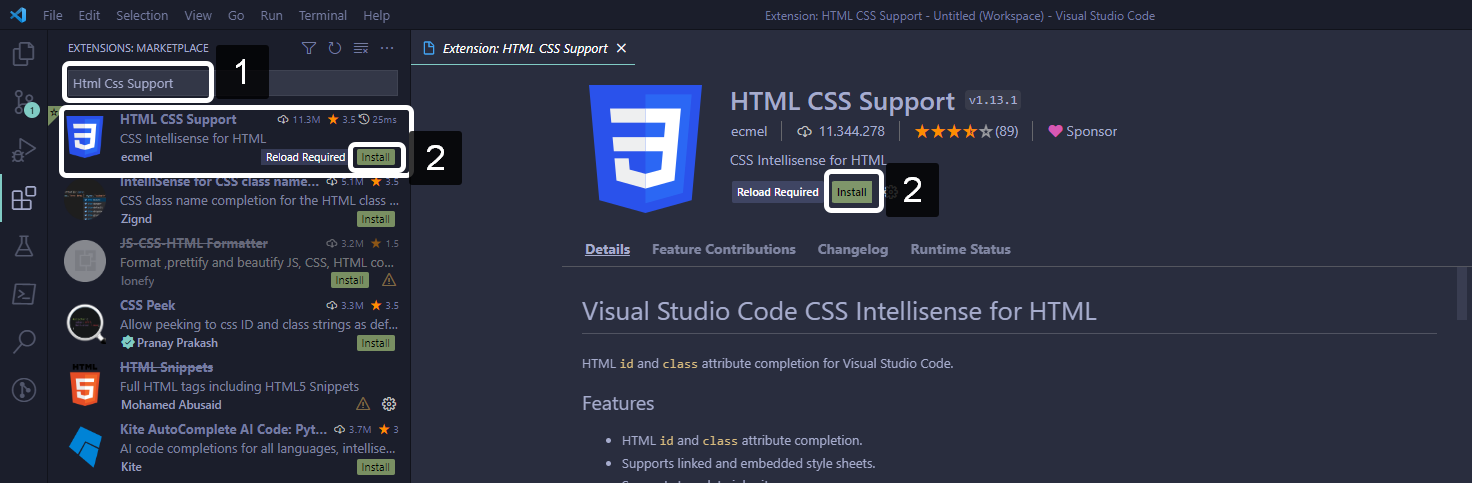Click Install on HTML CSS Support list row
The image size is (1472, 483).
(x=376, y=157)
